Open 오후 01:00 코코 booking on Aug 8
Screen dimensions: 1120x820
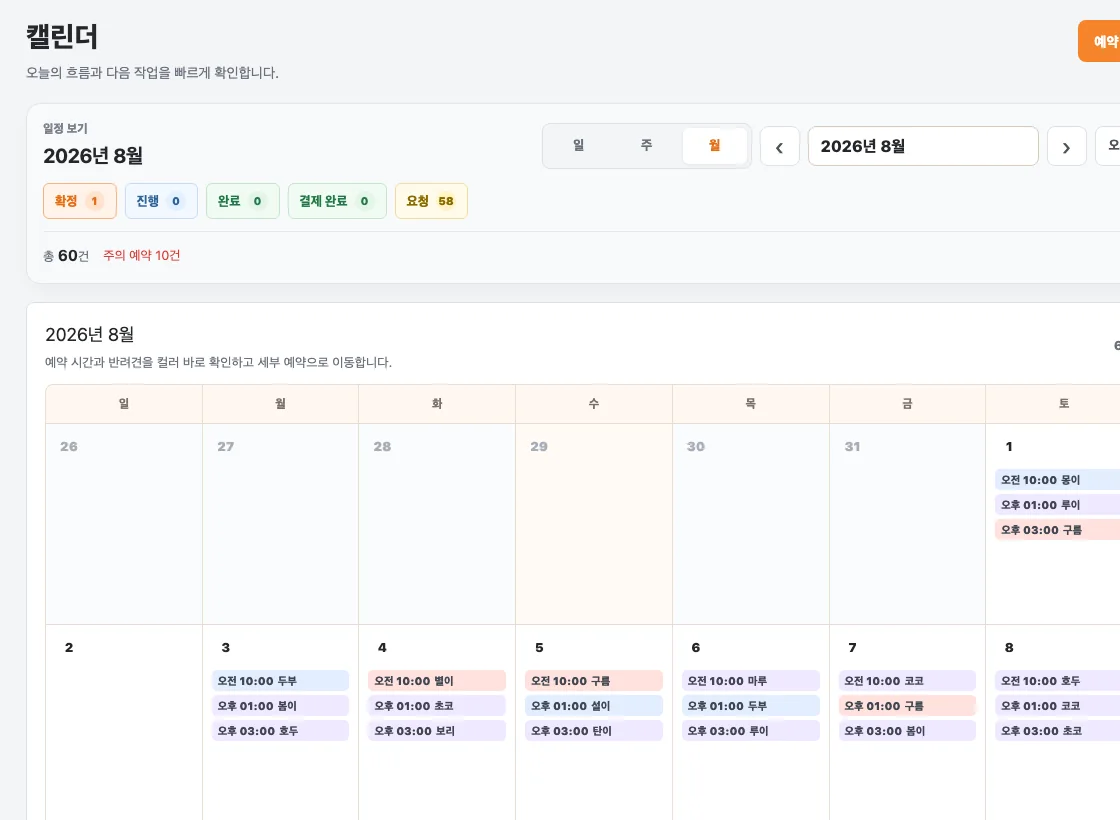[1057, 706]
